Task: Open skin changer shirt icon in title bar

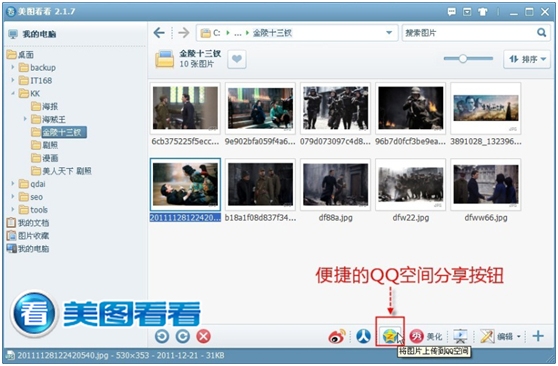Action: click(x=483, y=12)
